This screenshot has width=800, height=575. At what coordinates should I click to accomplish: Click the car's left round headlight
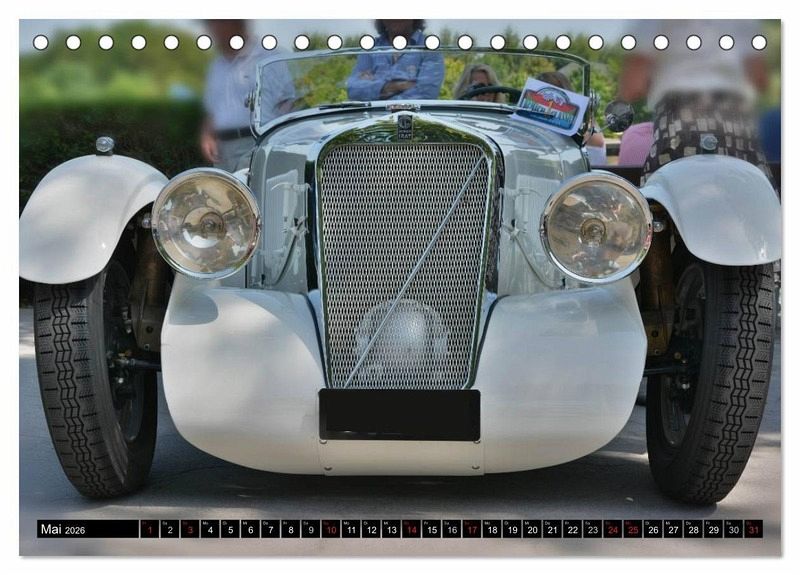[x=206, y=223]
